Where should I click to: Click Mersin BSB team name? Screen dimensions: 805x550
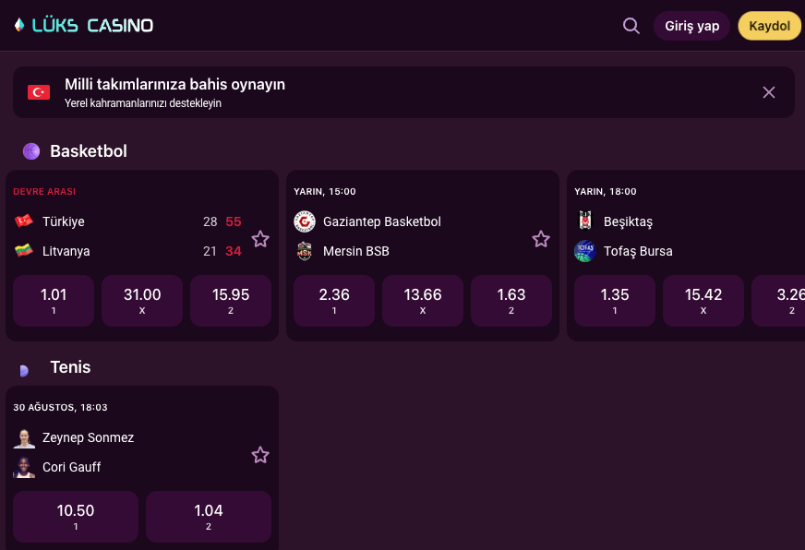[356, 251]
